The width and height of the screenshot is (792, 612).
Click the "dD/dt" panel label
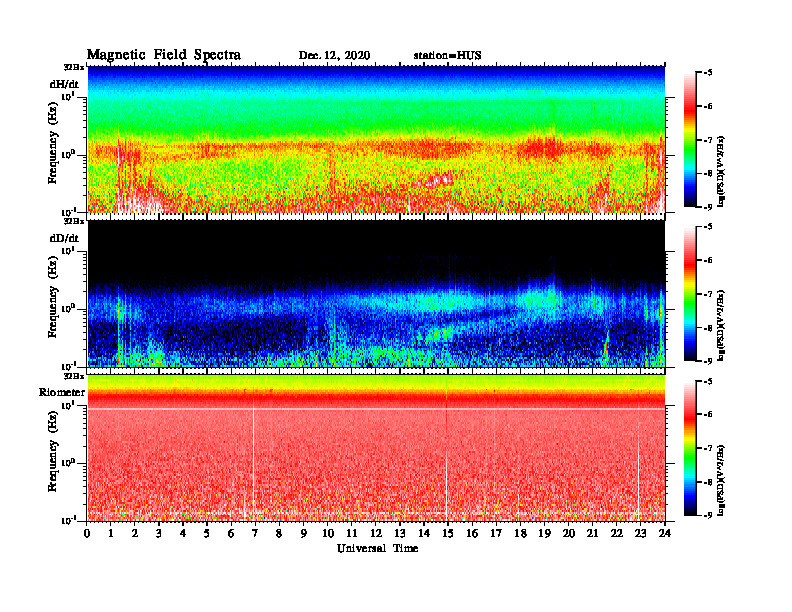pos(64,238)
